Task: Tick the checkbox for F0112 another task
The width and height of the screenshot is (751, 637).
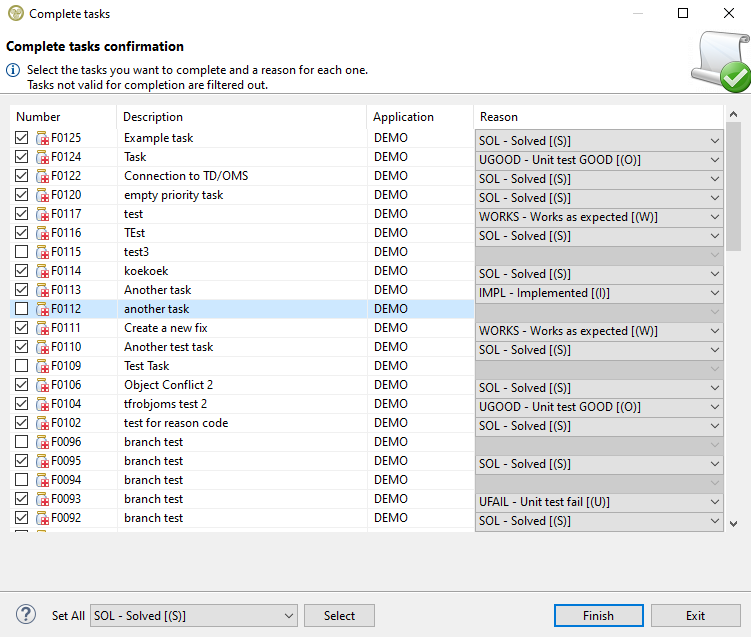Action: (x=22, y=309)
